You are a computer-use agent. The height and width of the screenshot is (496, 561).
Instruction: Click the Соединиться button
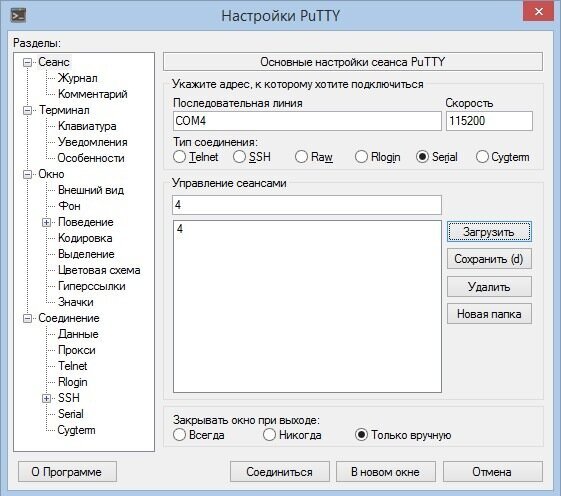[279, 472]
